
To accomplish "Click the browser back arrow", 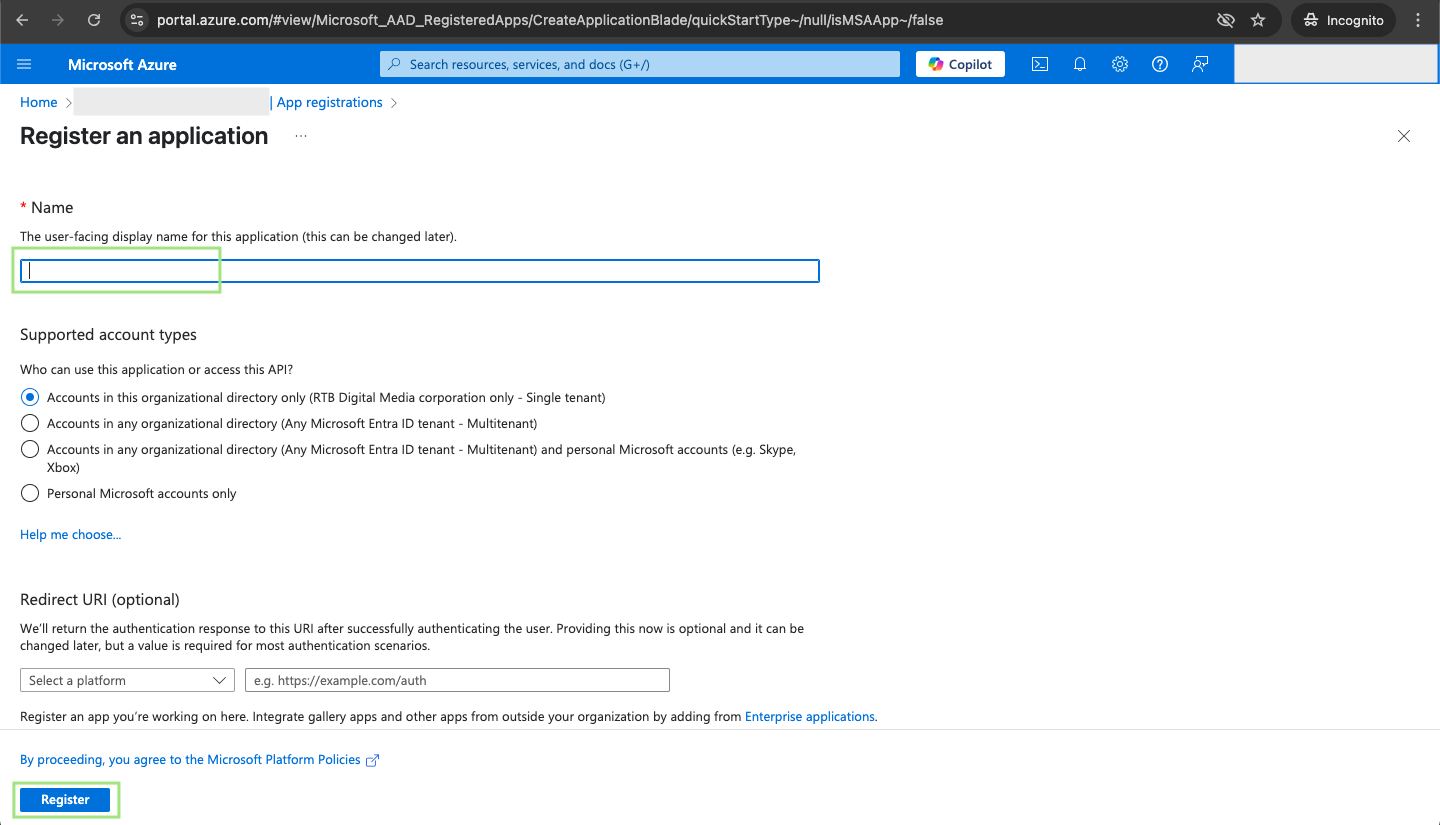I will [x=22, y=20].
